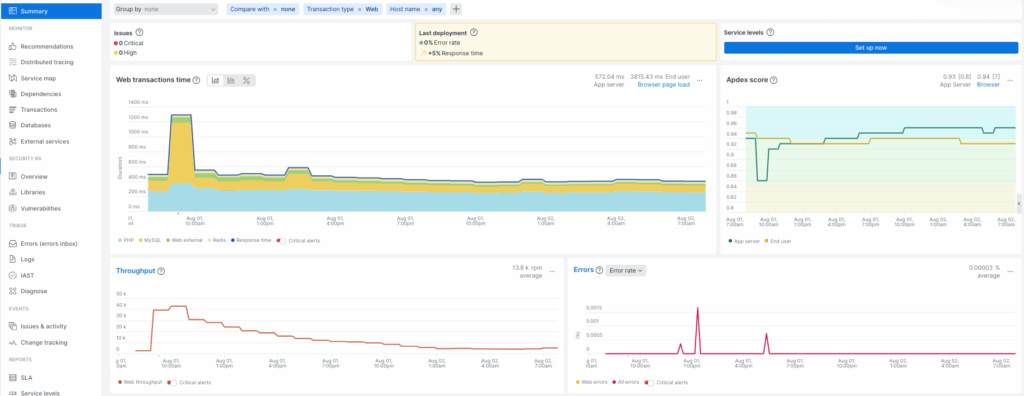Click the +5% Response time deployment text

point(455,53)
